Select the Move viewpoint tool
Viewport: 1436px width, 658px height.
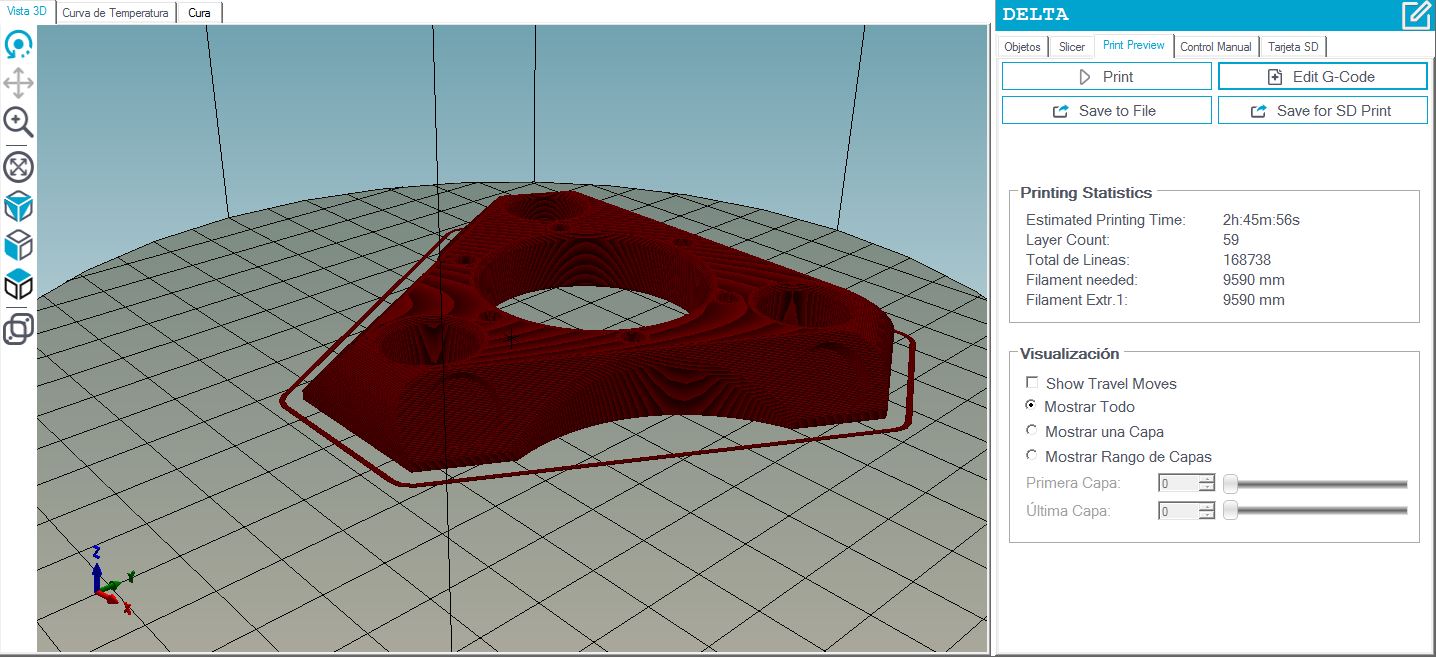tap(19, 83)
